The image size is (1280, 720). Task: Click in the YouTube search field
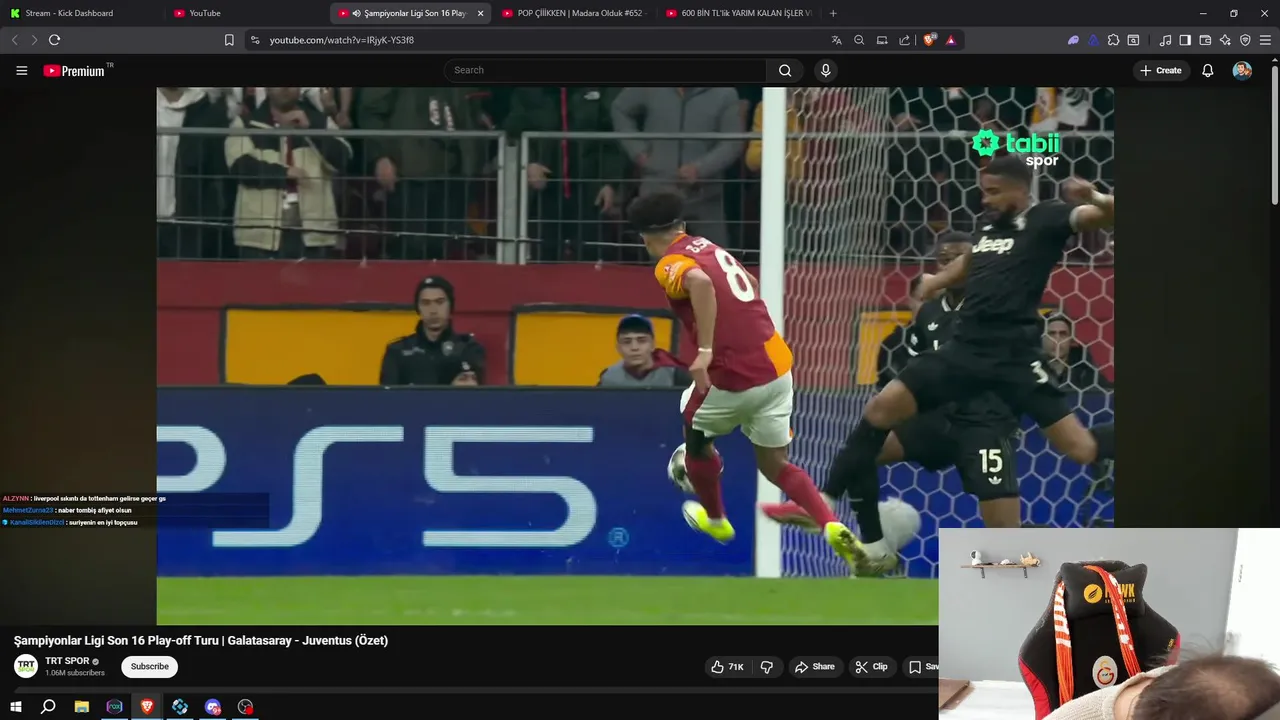605,70
